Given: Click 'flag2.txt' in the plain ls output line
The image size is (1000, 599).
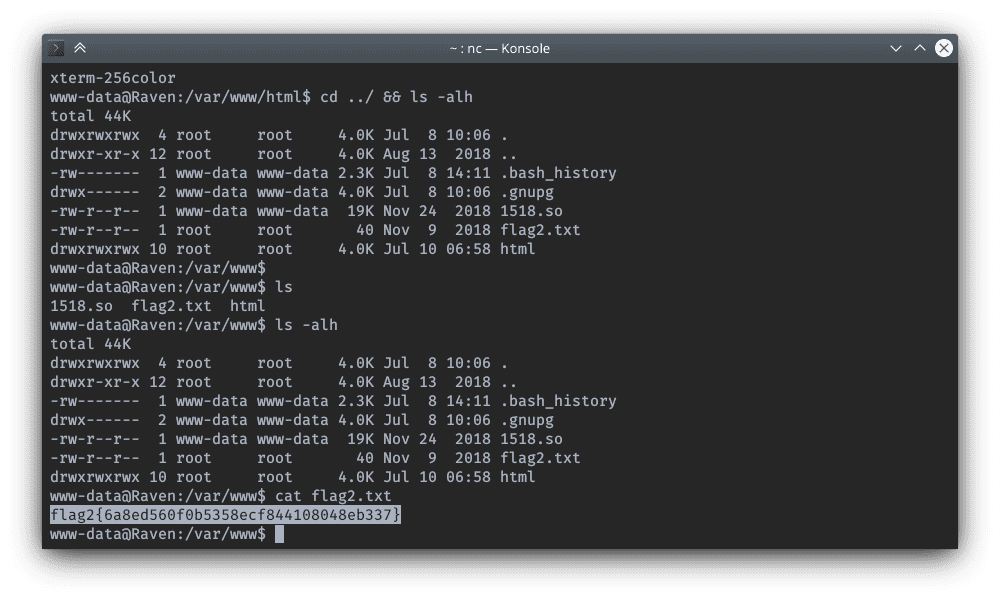Looking at the screenshot, I should [171, 306].
